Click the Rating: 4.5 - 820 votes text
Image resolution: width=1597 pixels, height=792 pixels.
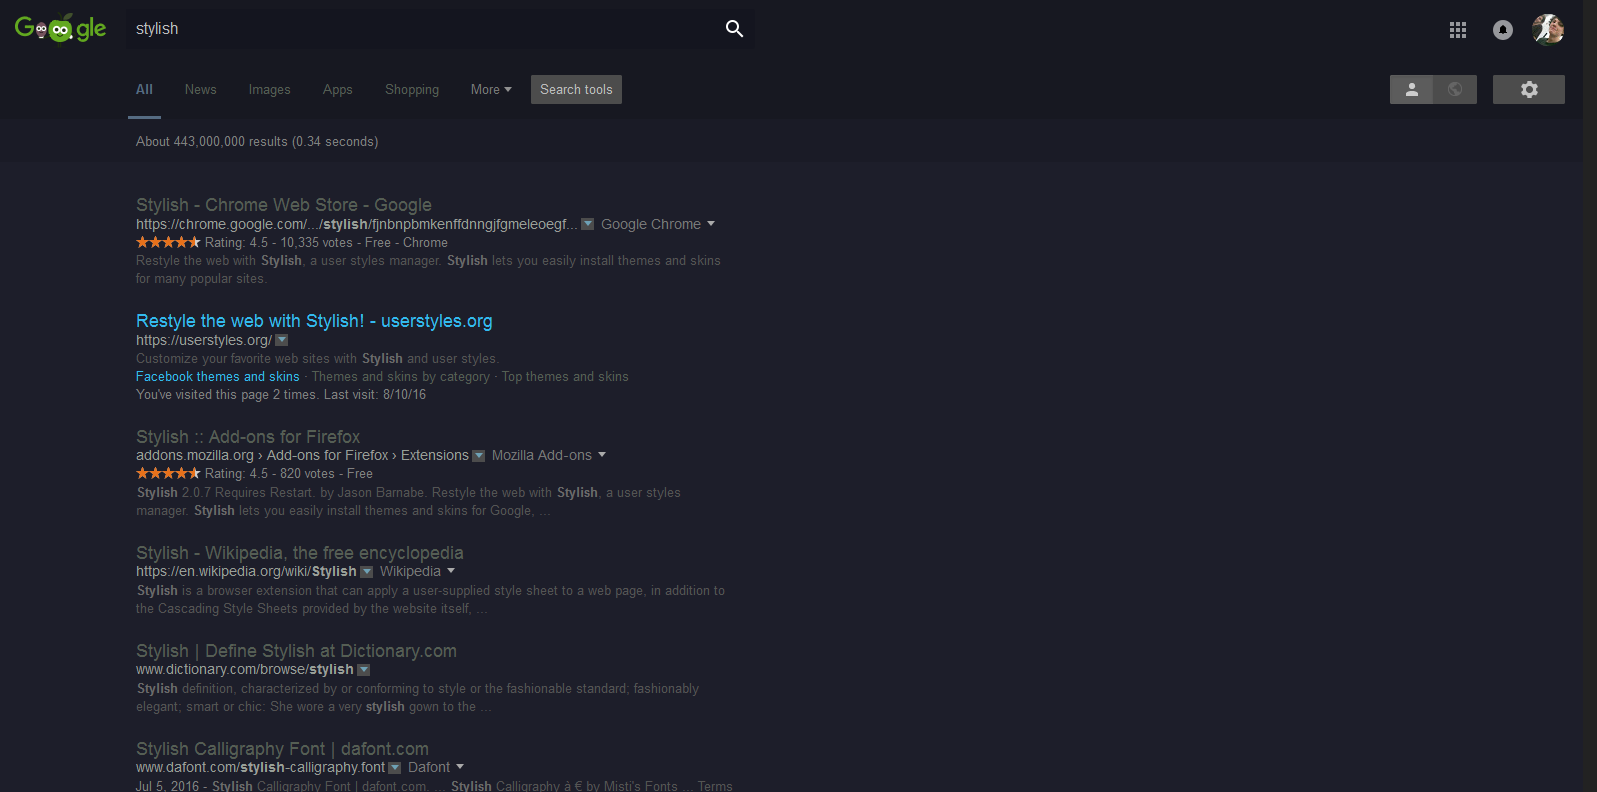point(270,474)
